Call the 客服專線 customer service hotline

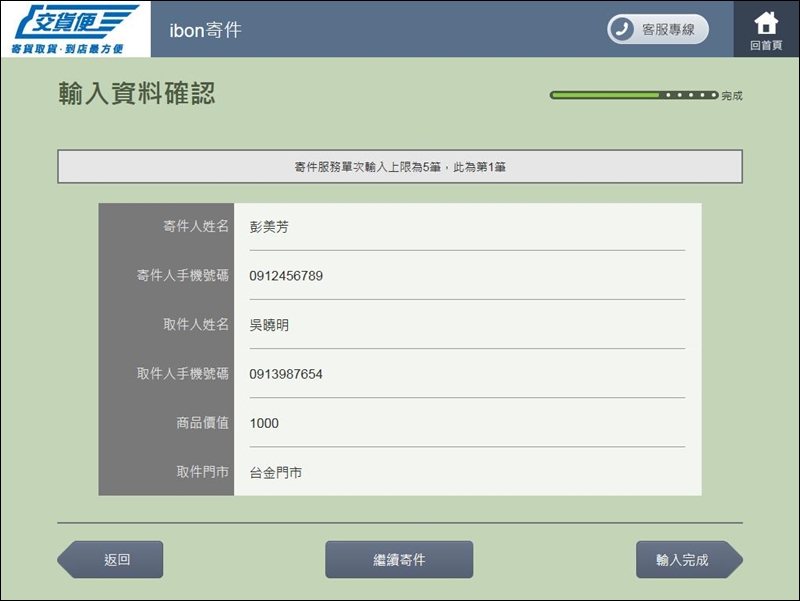pyautogui.click(x=657, y=30)
